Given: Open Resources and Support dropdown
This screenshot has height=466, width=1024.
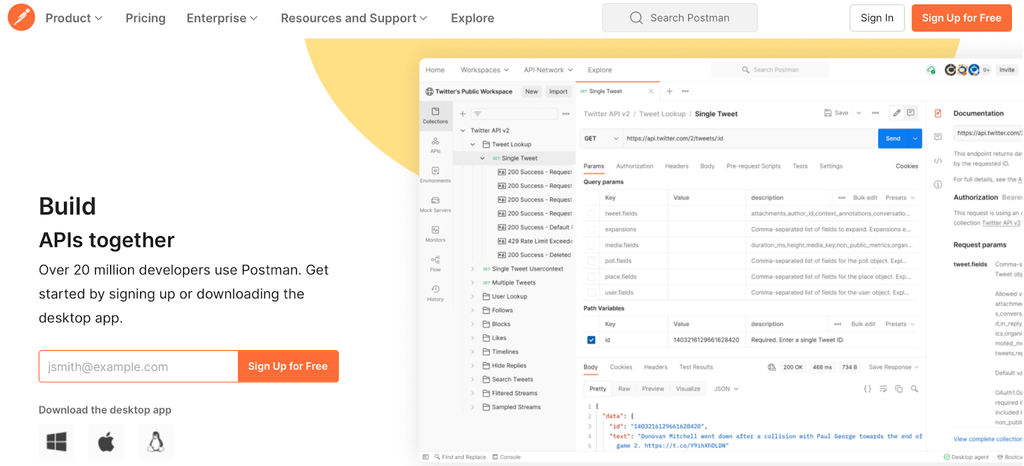Looking at the screenshot, I should (354, 18).
